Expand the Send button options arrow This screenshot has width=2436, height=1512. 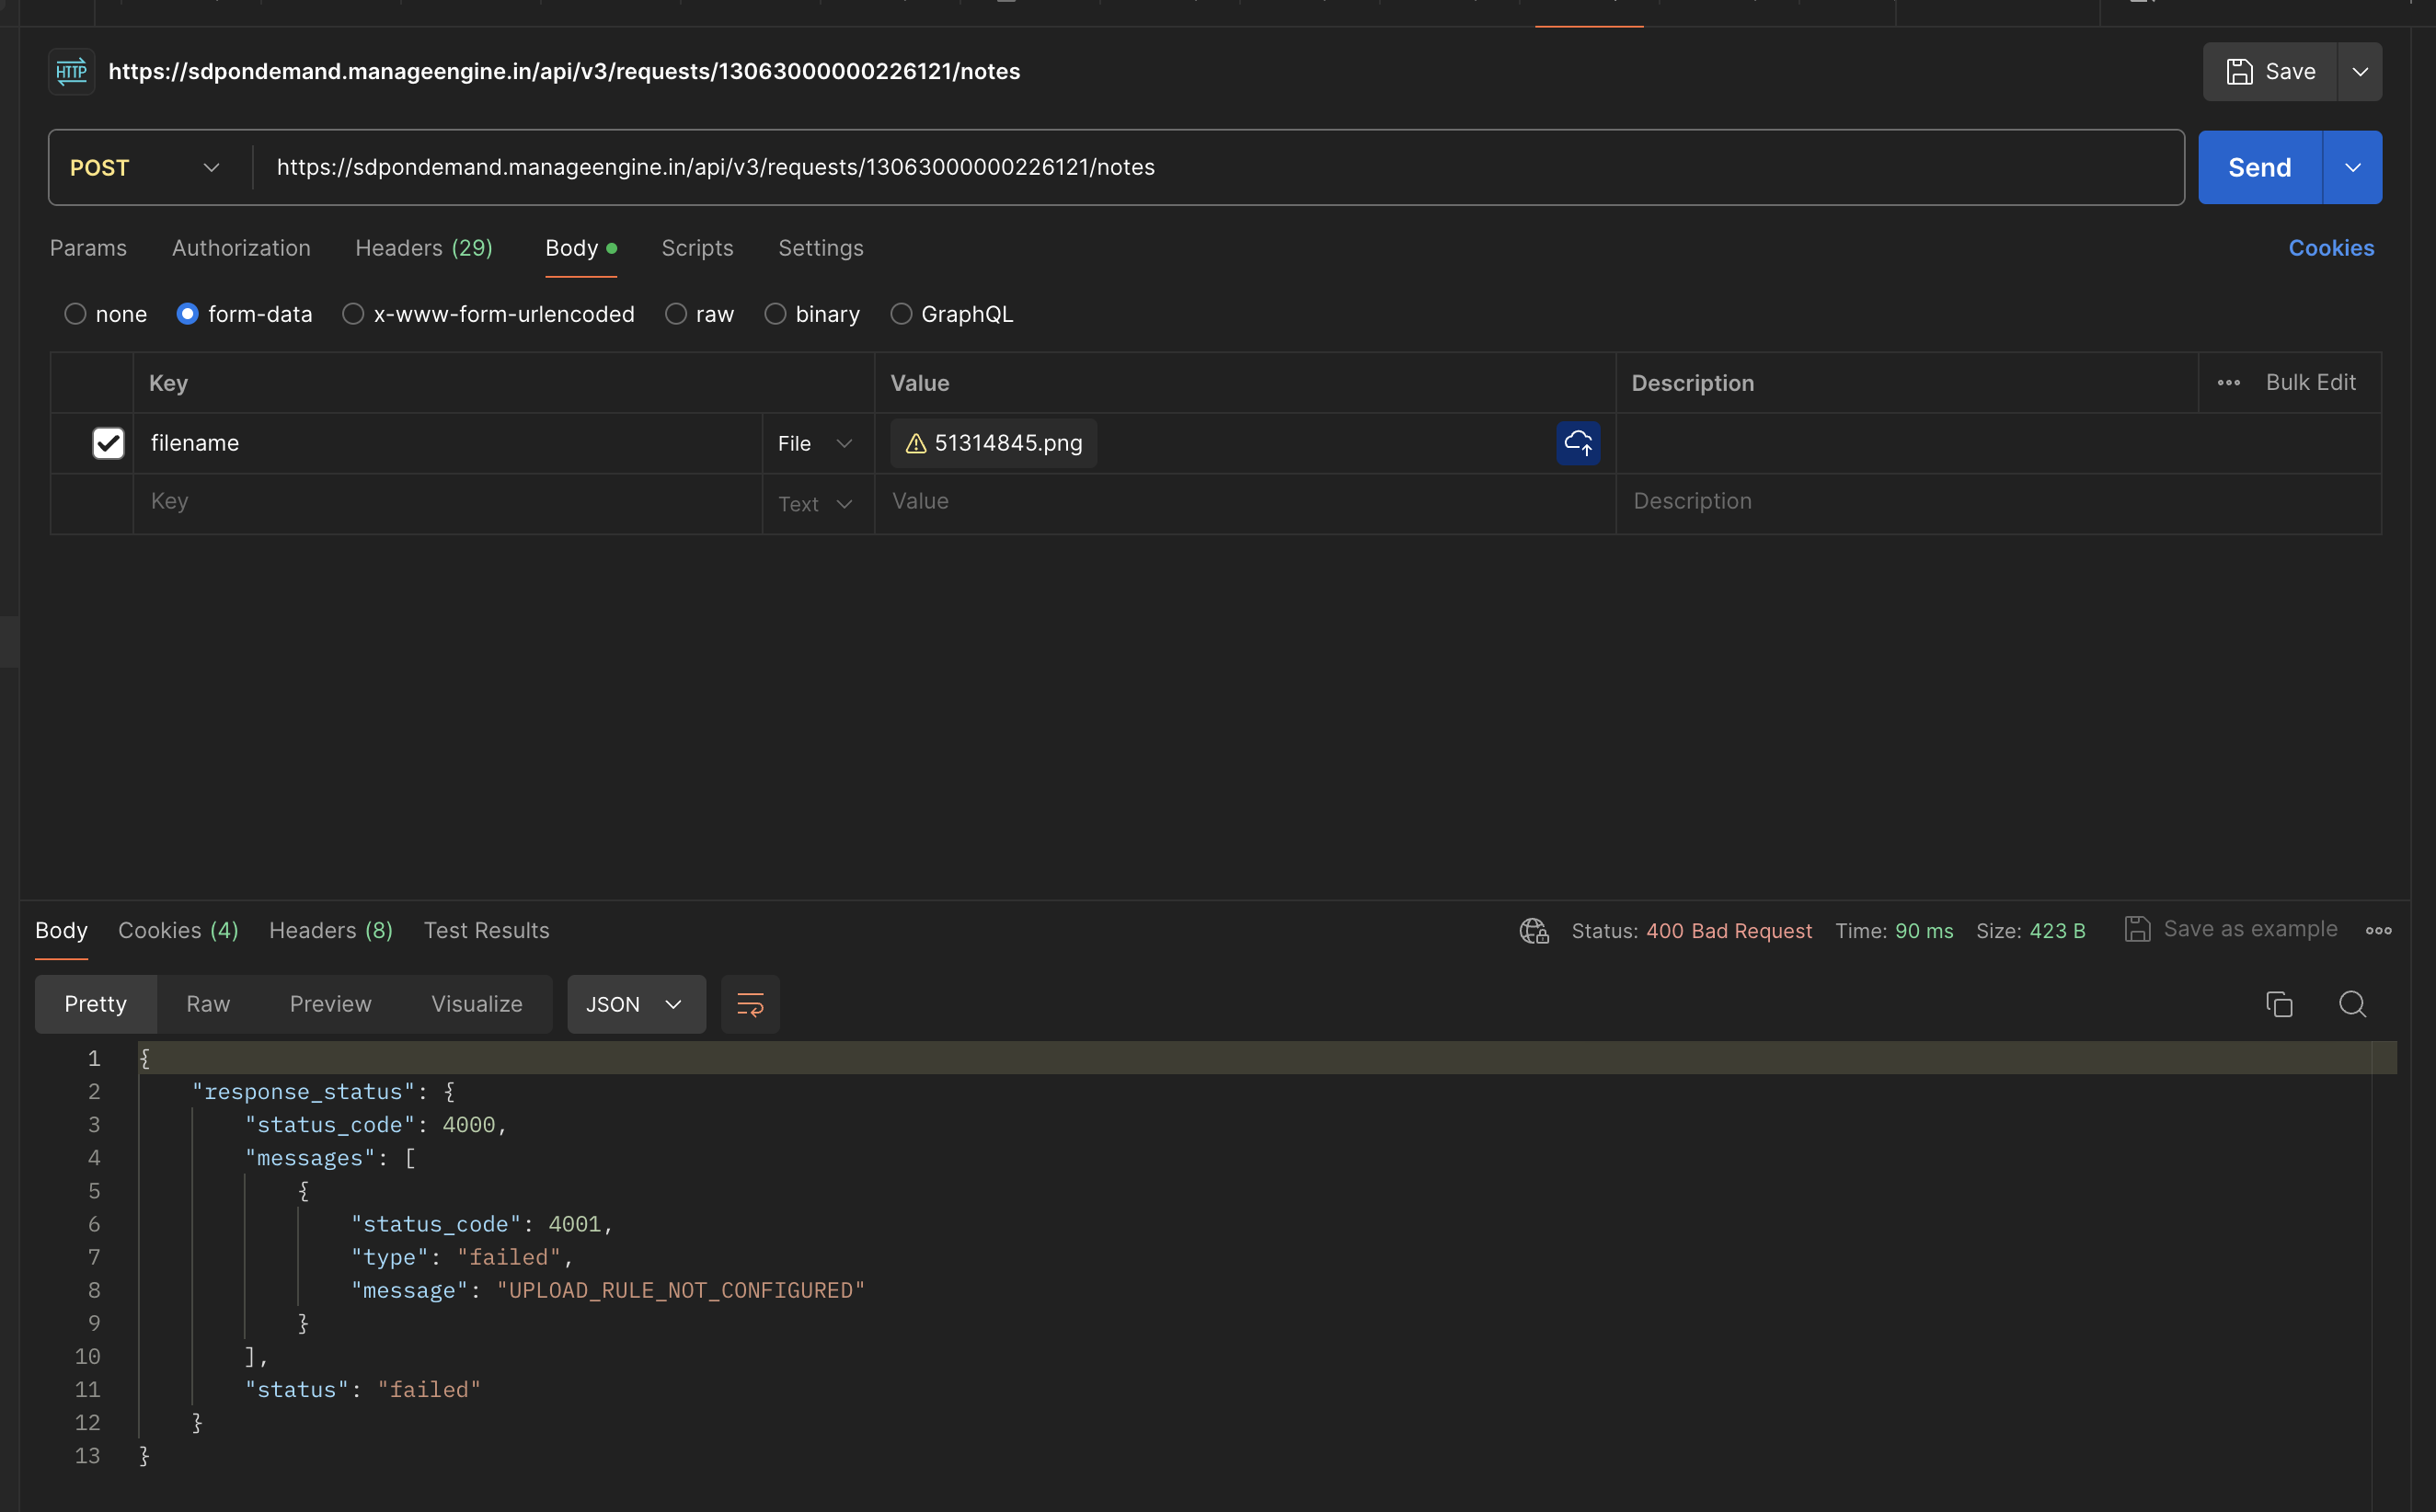(2352, 168)
